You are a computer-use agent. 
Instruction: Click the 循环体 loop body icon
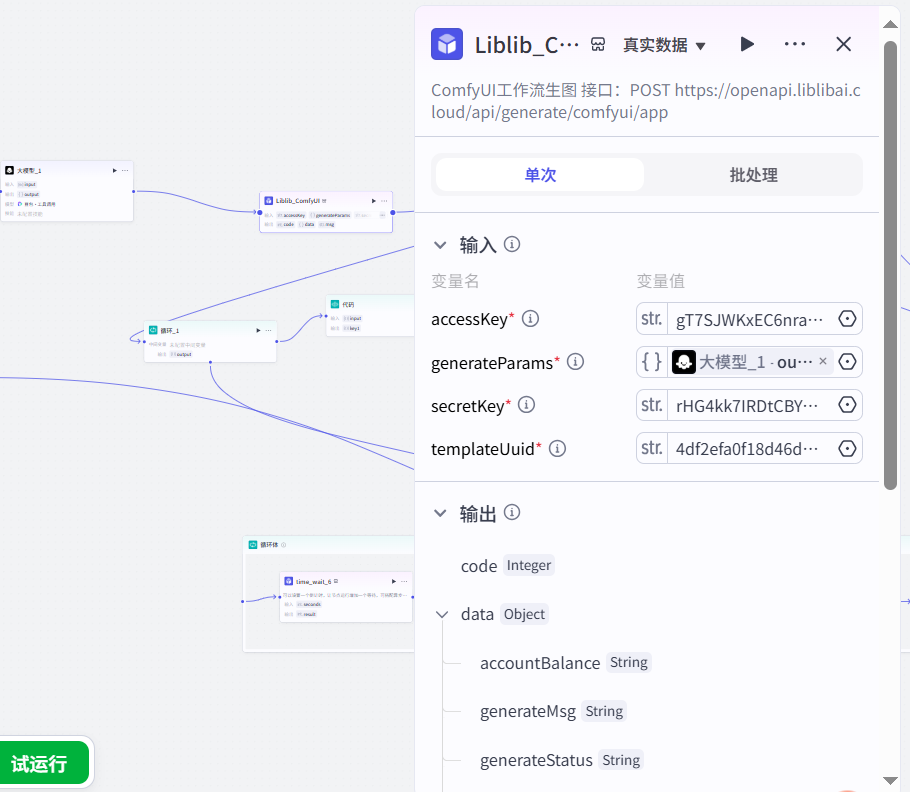[252, 544]
